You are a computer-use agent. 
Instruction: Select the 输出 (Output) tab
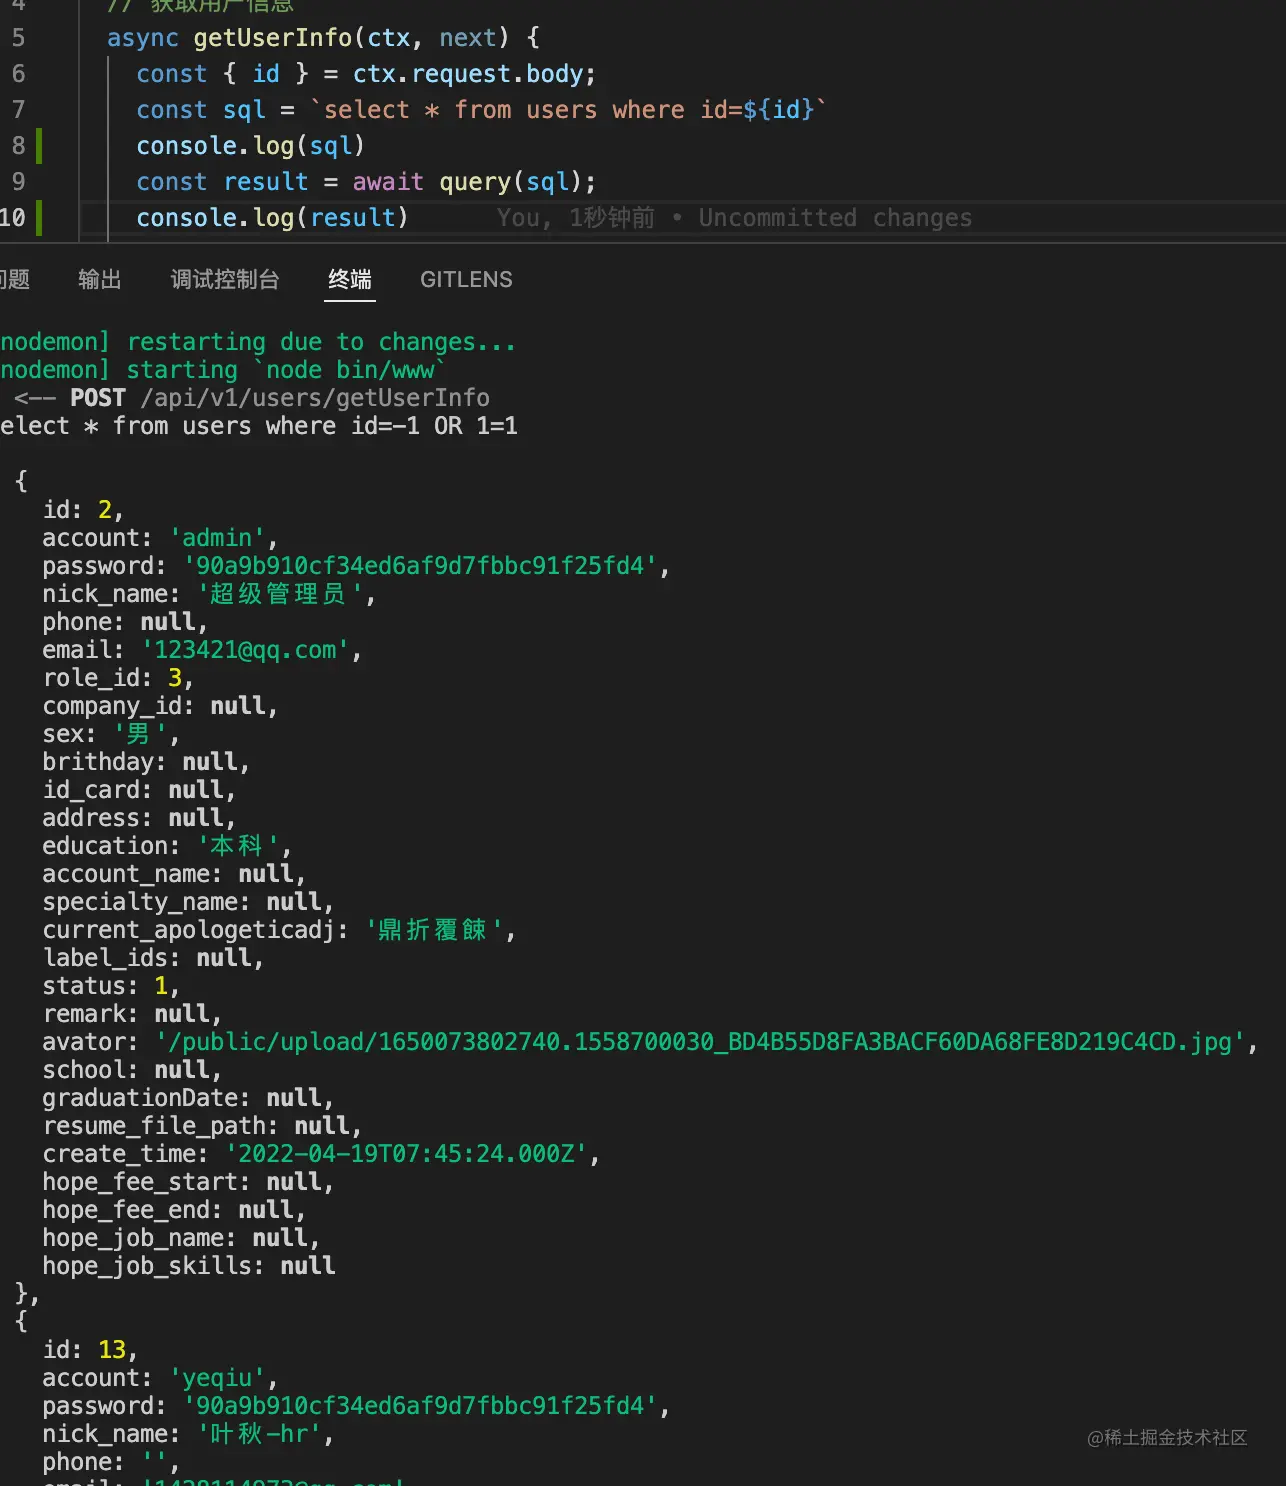[x=99, y=280]
